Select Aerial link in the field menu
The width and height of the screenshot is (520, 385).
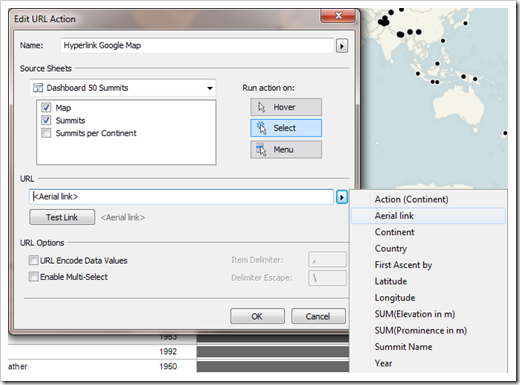[428, 216]
